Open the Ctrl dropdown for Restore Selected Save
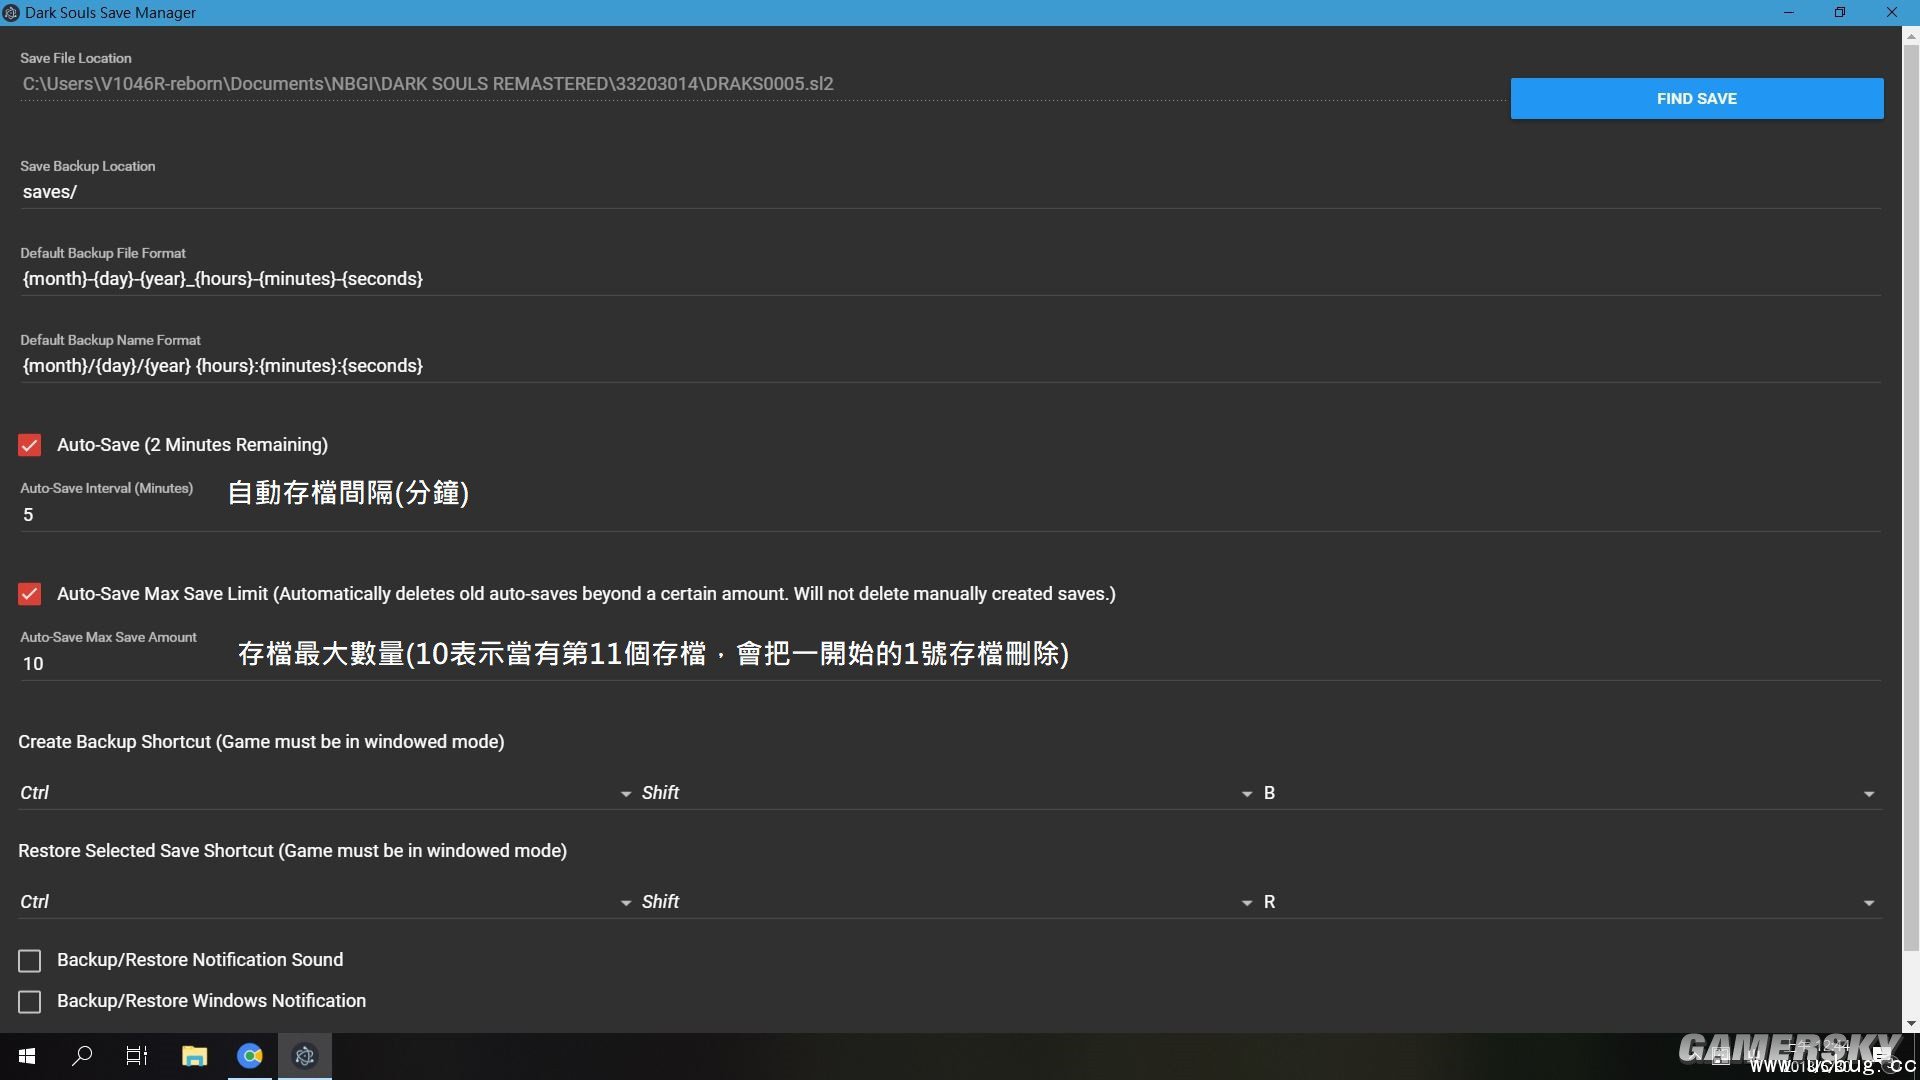 [x=326, y=902]
